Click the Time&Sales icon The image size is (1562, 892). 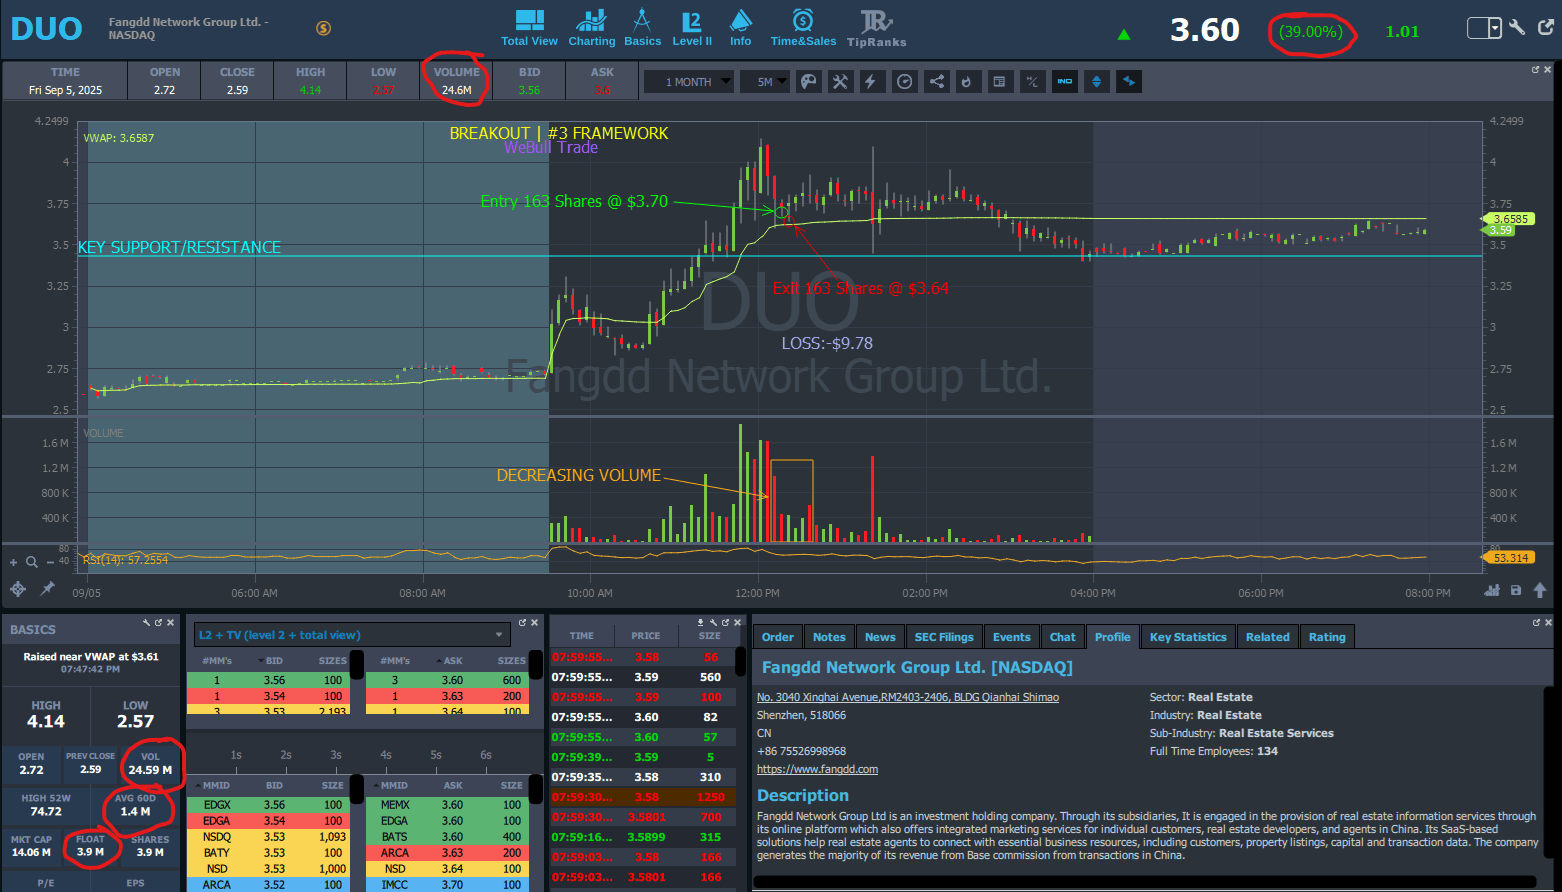pos(802,27)
